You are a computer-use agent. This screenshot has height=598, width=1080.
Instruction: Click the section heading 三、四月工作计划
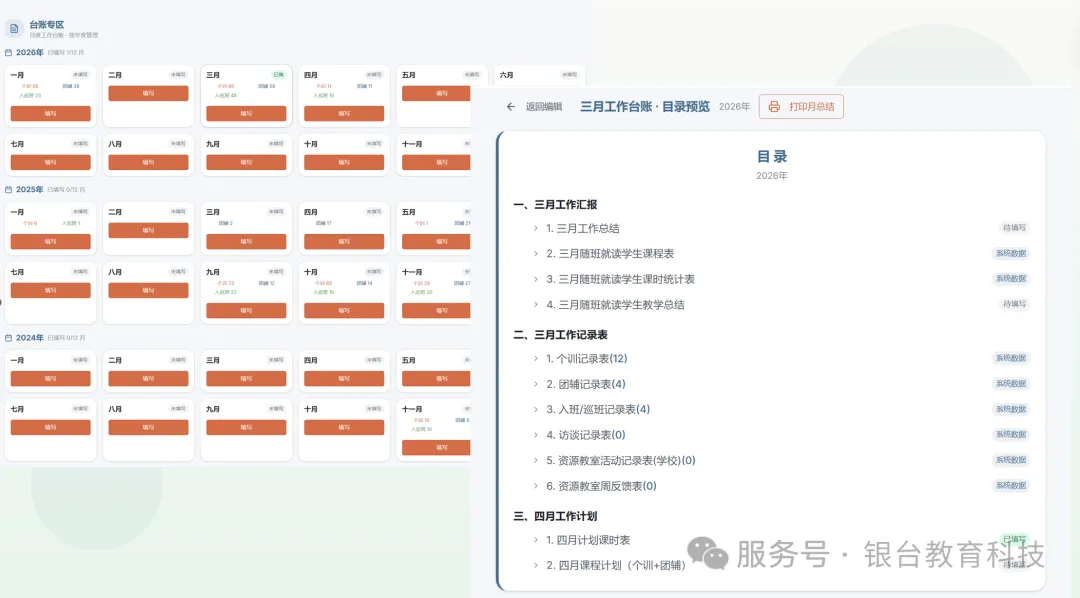pyautogui.click(x=555, y=516)
